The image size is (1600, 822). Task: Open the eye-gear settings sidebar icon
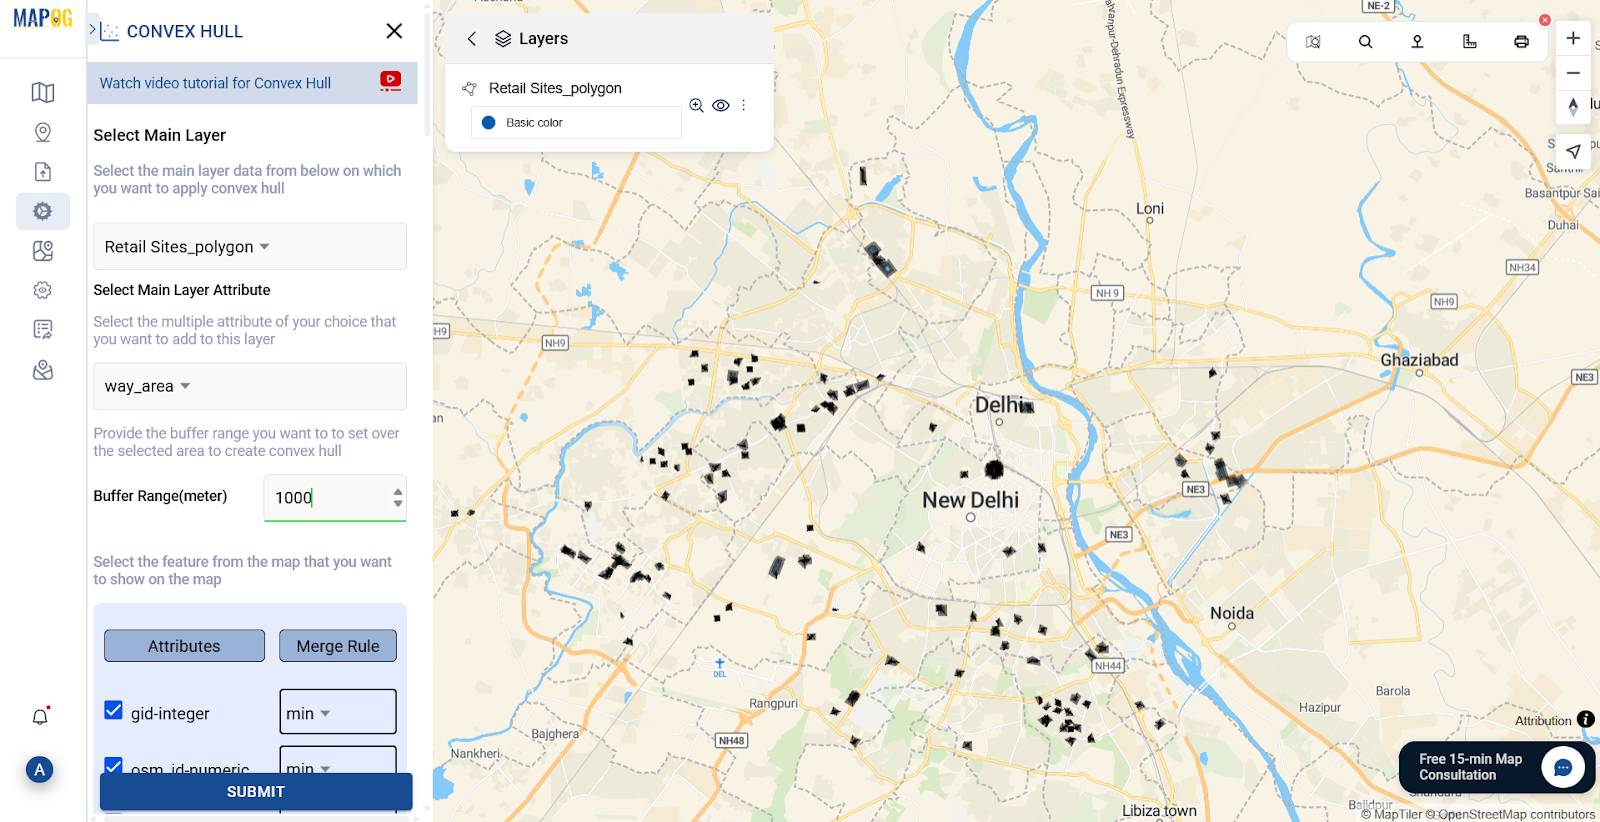pyautogui.click(x=42, y=290)
